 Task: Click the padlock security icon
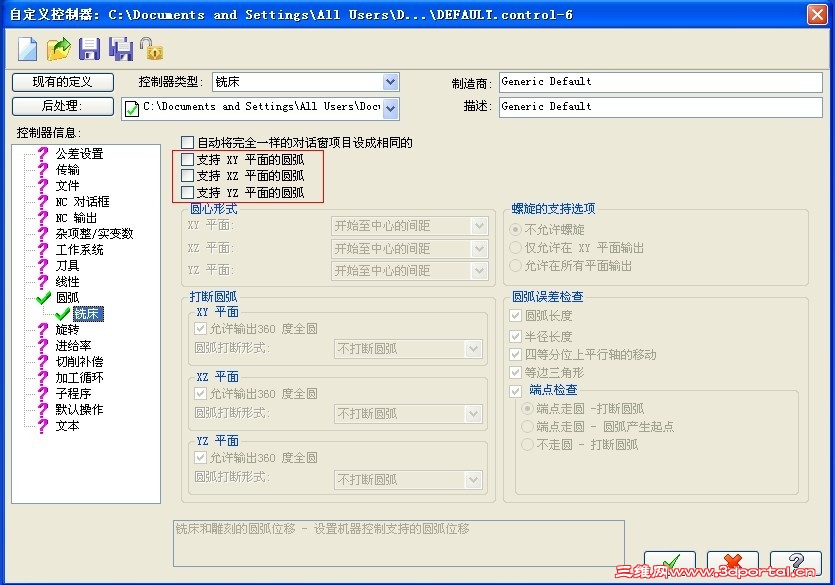pos(151,49)
